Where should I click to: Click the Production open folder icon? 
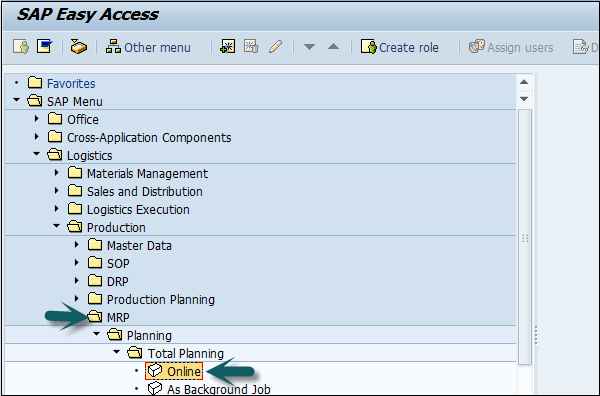[x=75, y=227]
